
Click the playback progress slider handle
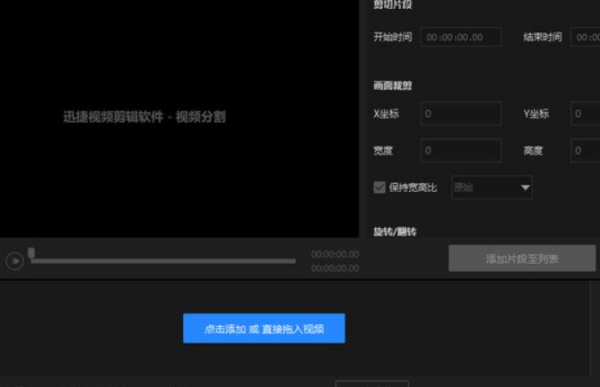pyautogui.click(x=31, y=253)
